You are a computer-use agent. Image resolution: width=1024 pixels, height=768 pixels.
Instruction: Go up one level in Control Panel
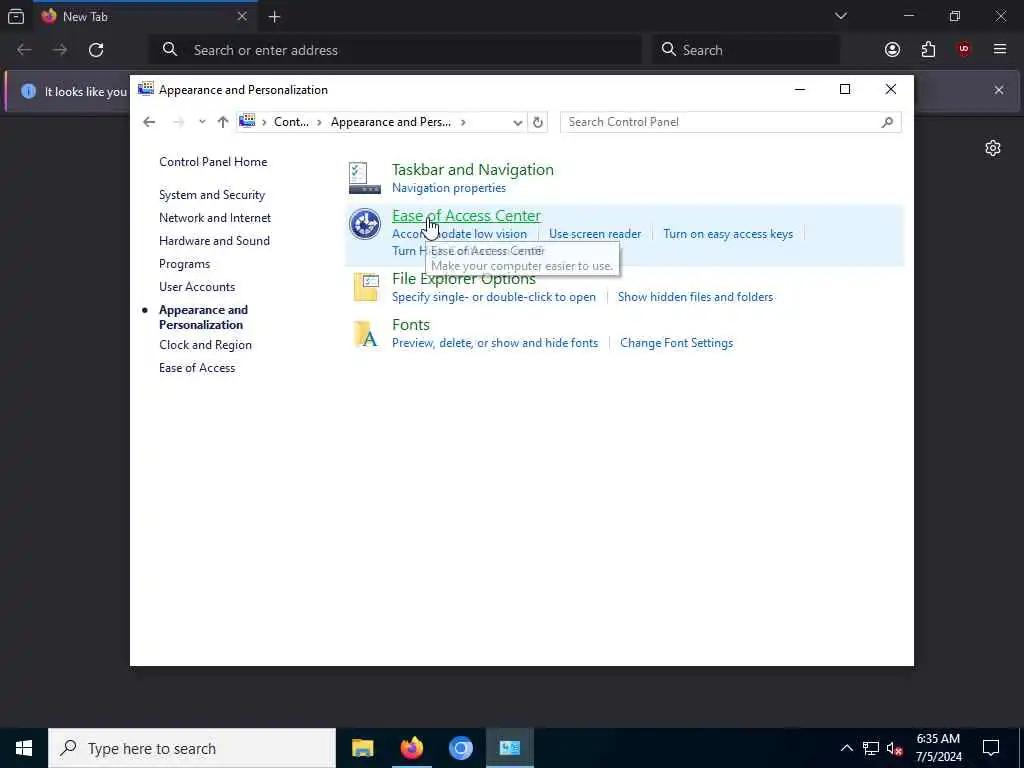(x=223, y=122)
